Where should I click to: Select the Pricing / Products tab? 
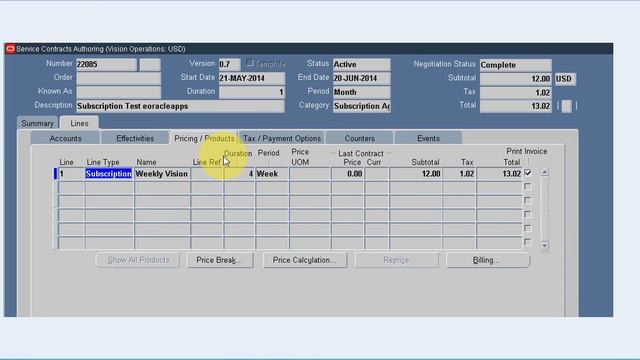pos(204,138)
